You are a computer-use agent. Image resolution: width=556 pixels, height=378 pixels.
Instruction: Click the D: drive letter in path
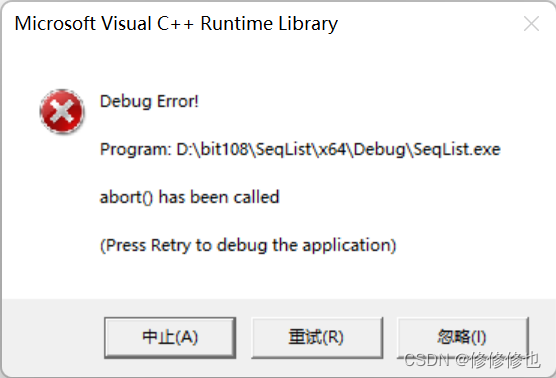[184, 149]
